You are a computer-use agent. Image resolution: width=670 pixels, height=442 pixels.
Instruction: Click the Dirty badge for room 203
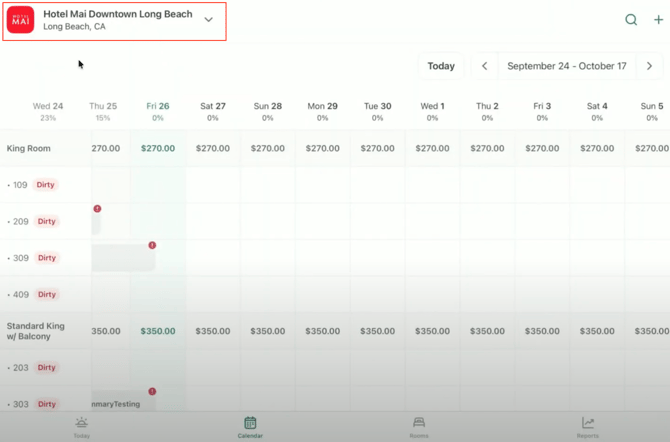click(x=47, y=368)
